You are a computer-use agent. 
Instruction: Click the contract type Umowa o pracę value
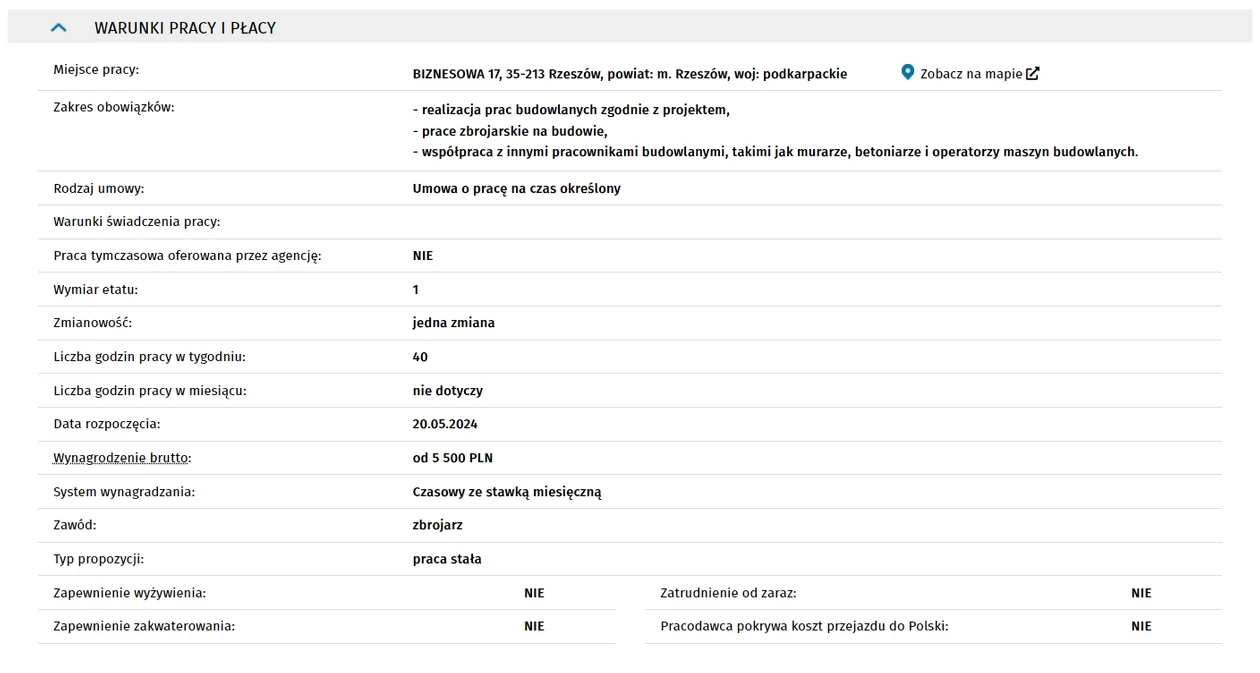pos(516,188)
